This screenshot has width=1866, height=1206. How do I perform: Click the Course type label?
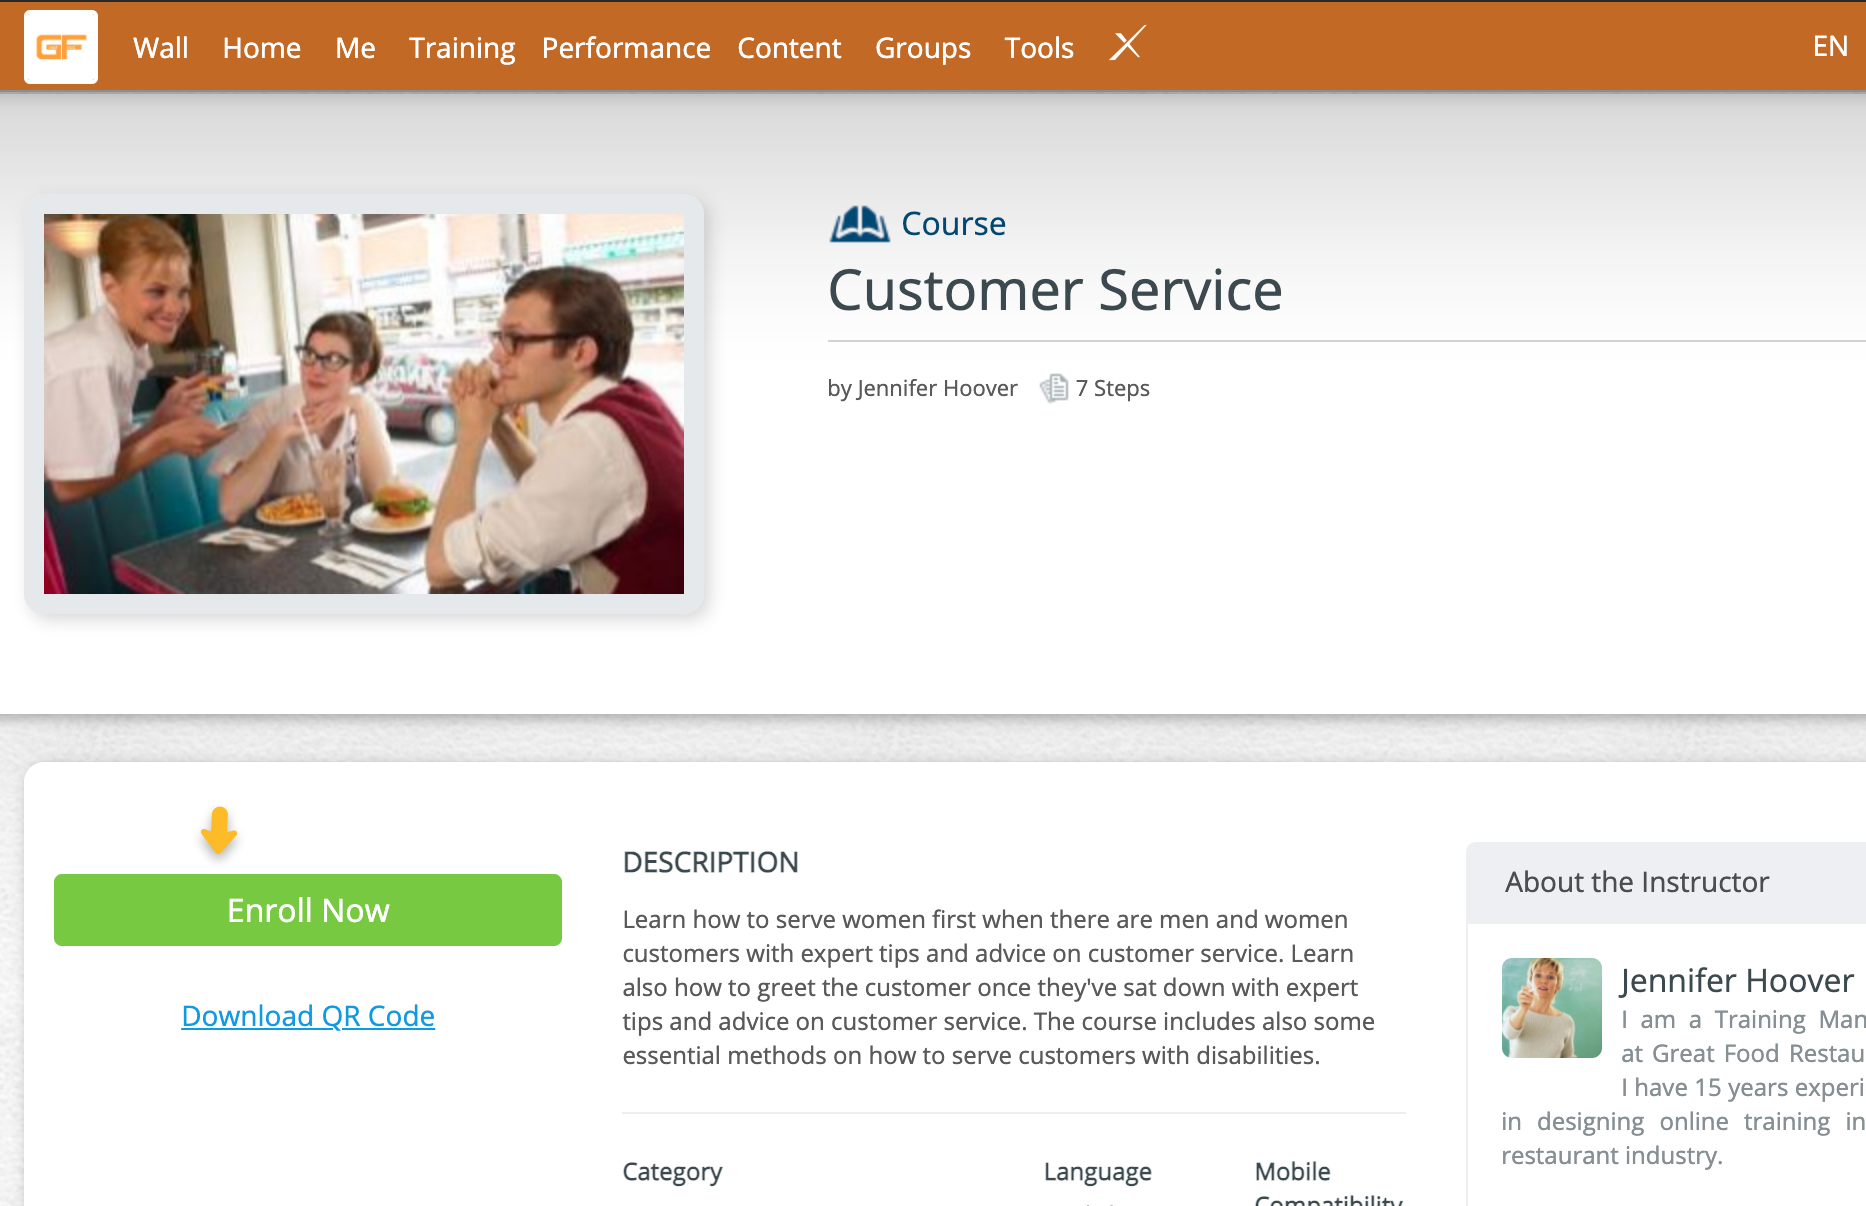click(953, 224)
